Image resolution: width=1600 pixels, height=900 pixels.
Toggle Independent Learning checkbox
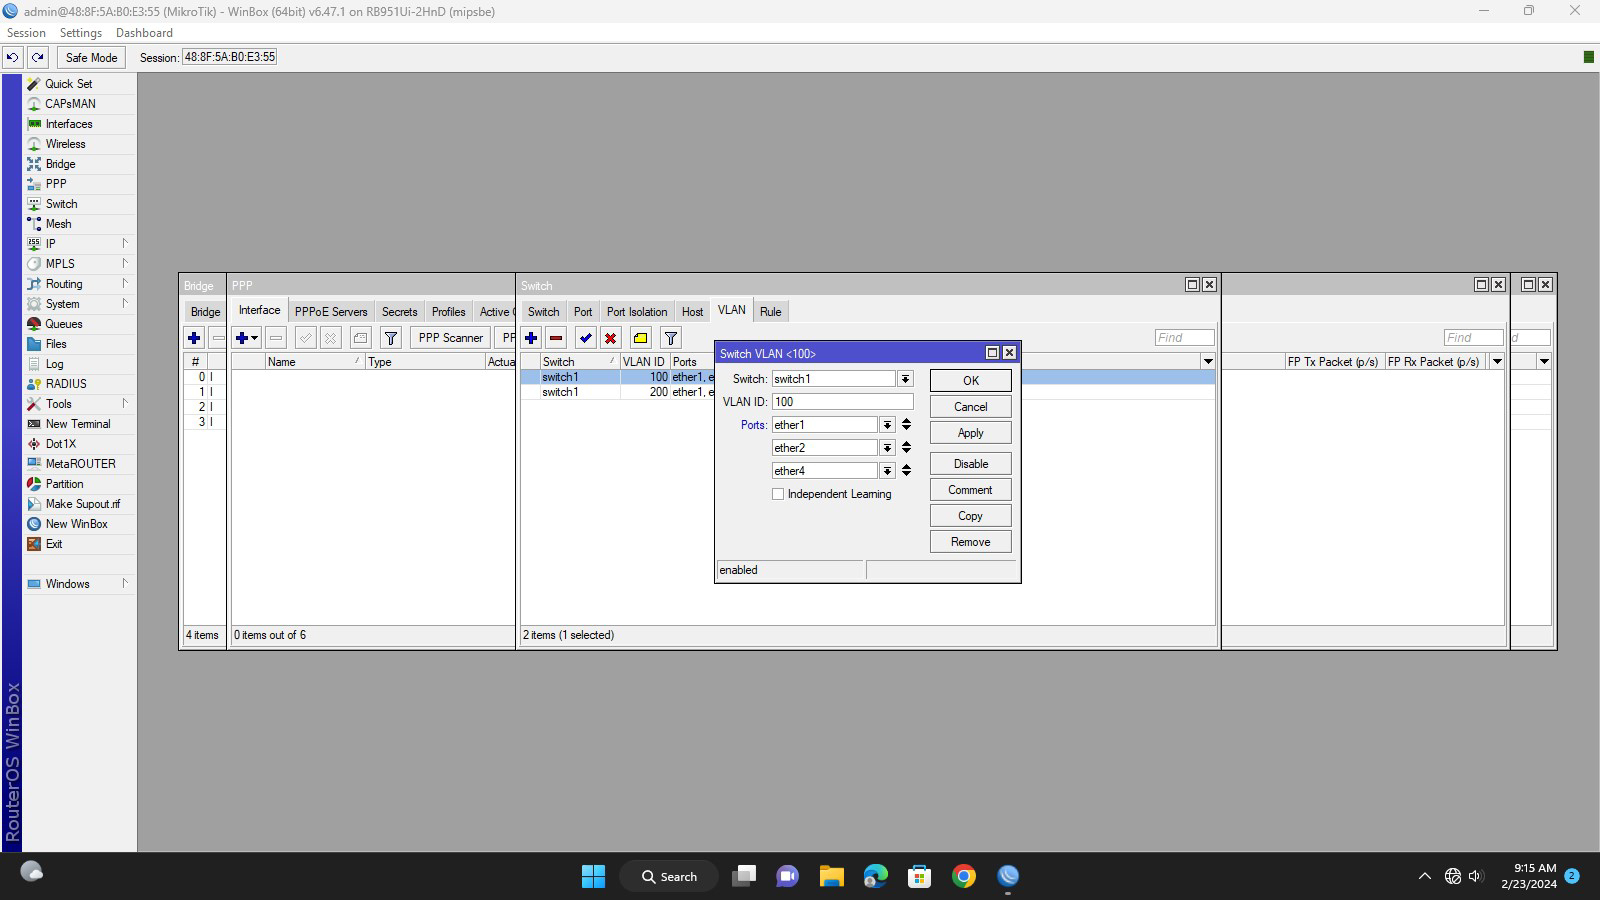[778, 494]
